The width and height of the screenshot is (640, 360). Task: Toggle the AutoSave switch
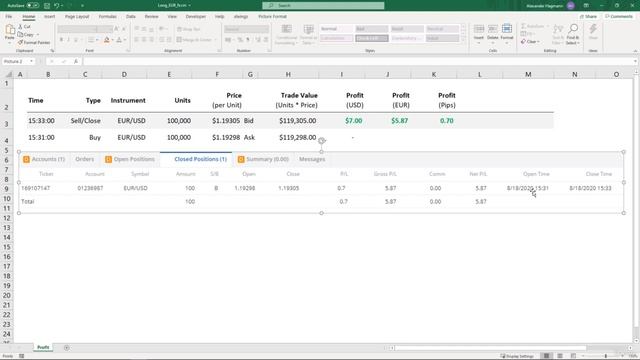tap(33, 6)
